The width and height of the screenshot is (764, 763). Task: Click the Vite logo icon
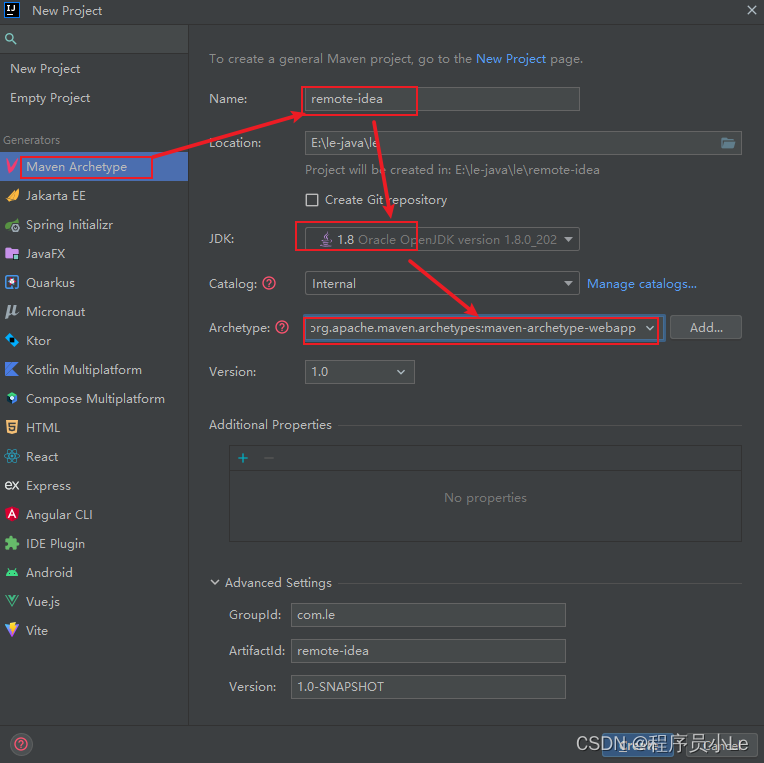click(x=12, y=630)
